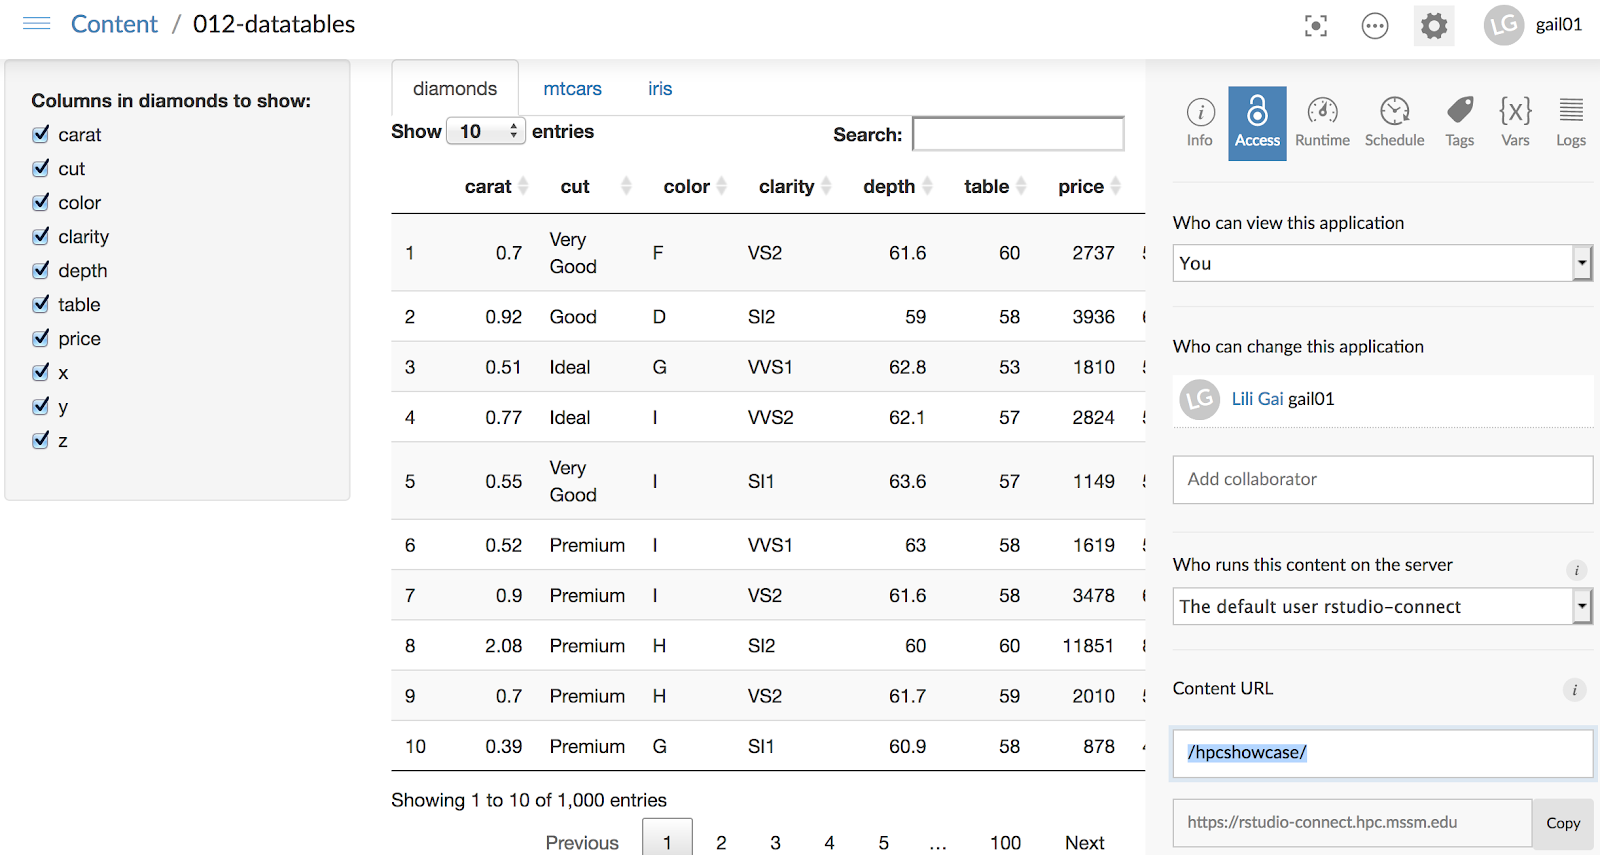Open the hamburger navigation menu
The image size is (1600, 855).
[36, 24]
